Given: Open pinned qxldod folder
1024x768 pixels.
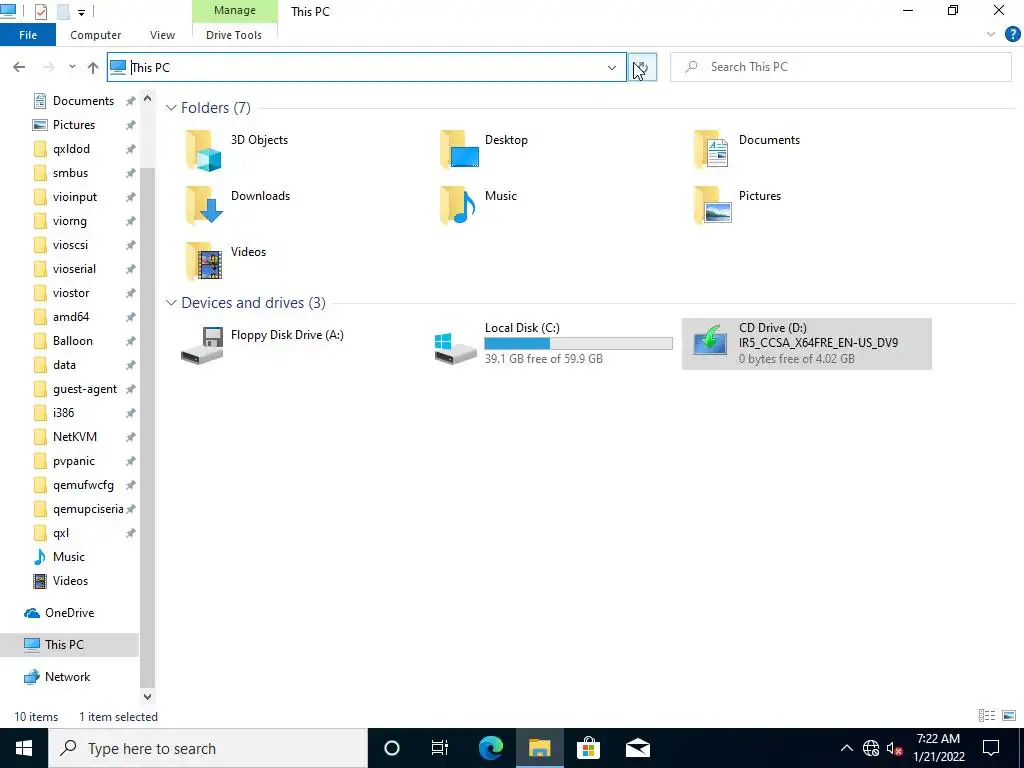Looking at the screenshot, I should tap(71, 149).
